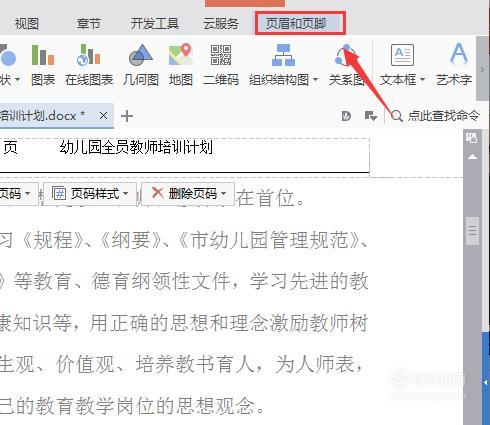Add a new document tab with plus
Screen dimensions: 490x425
127,116
